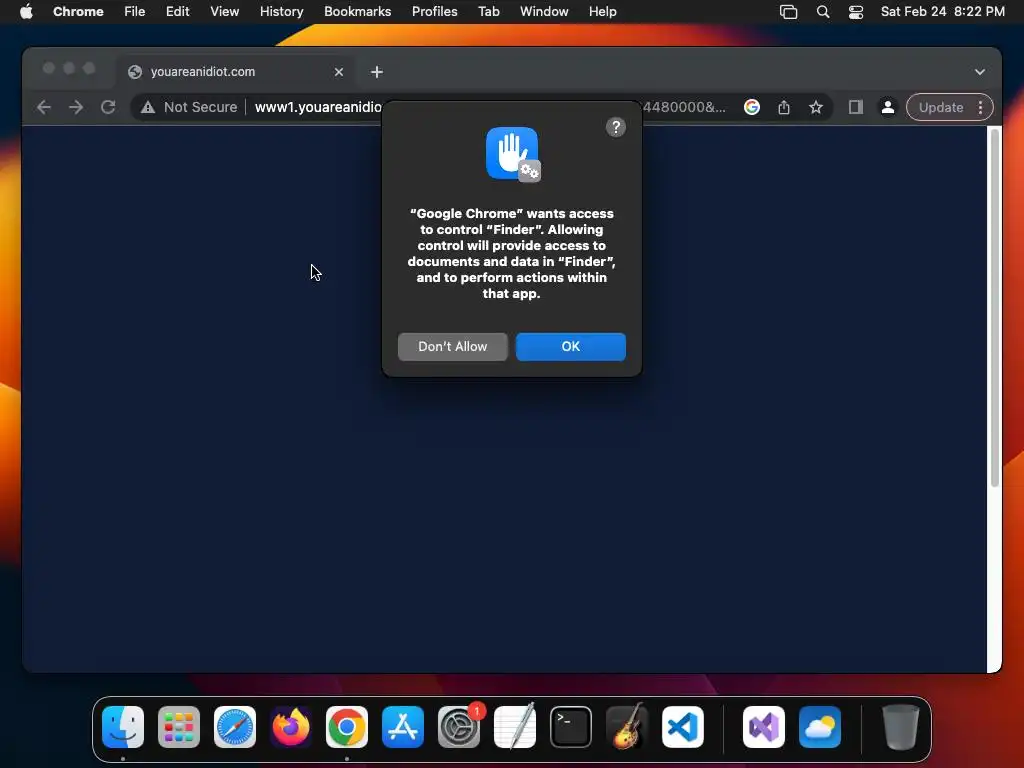Open App Store from the Dock
Image resolution: width=1024 pixels, height=768 pixels.
pos(403,727)
